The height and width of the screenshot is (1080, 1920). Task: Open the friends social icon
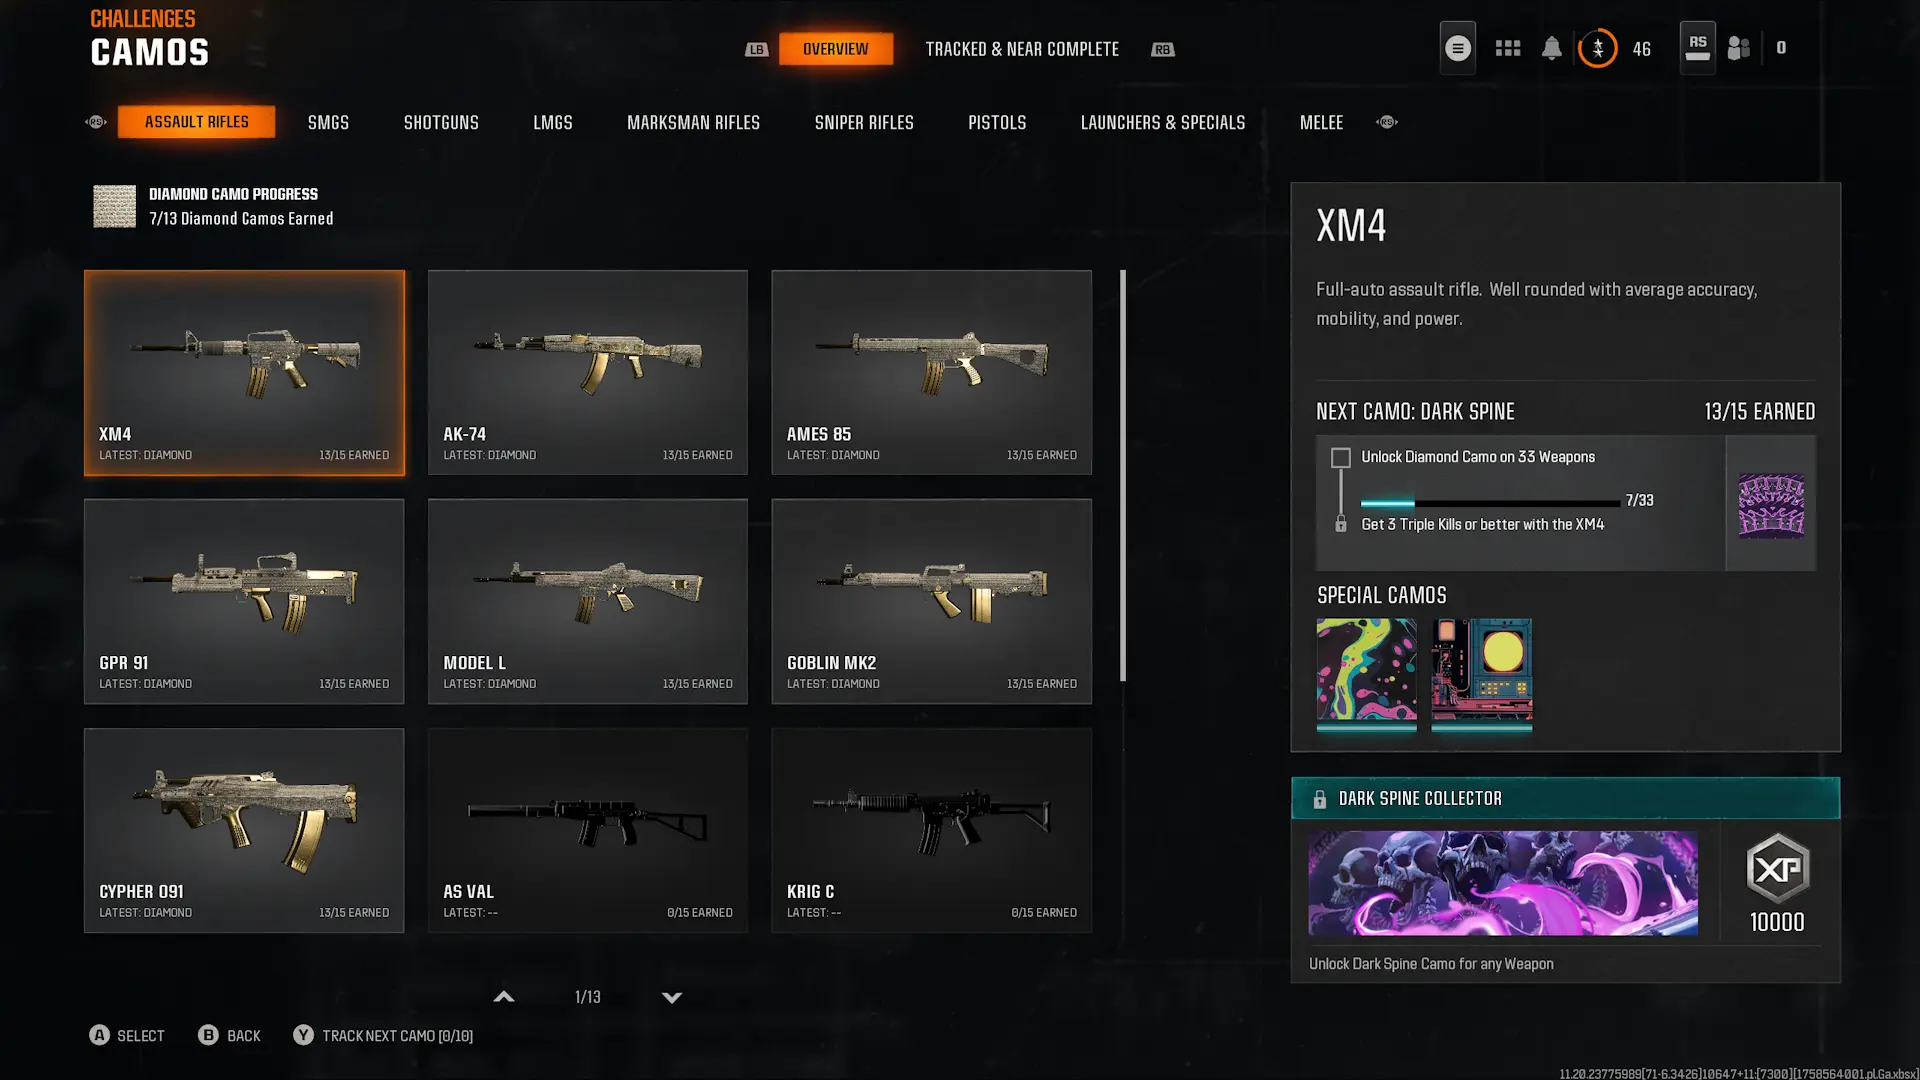[x=1739, y=48]
